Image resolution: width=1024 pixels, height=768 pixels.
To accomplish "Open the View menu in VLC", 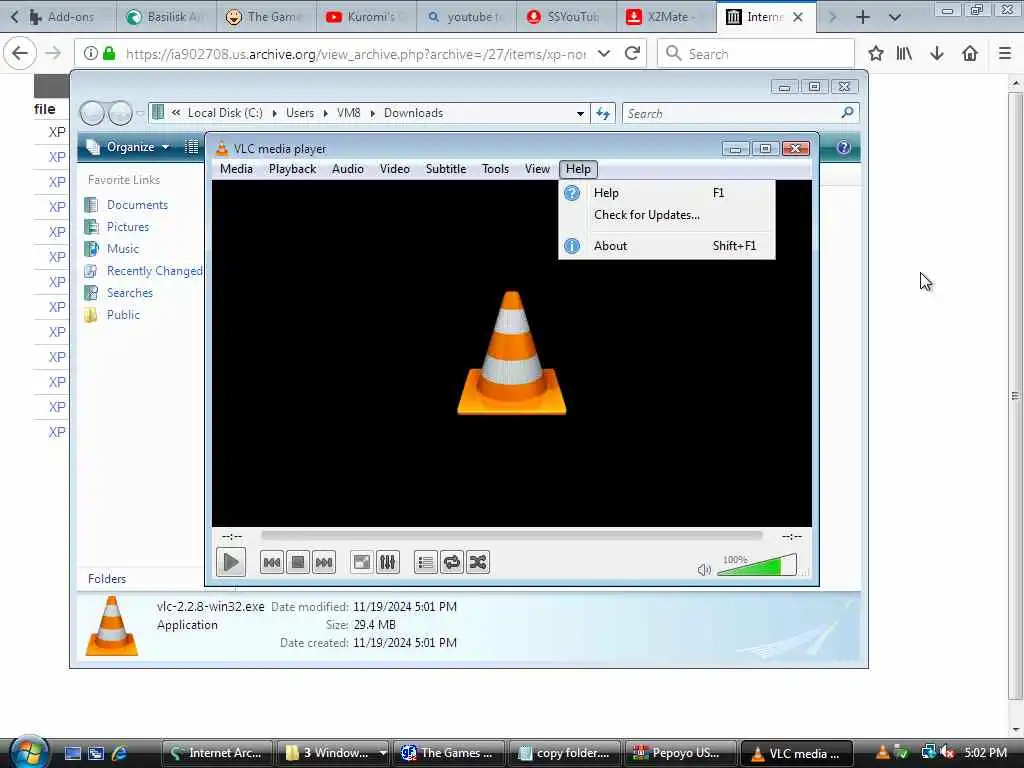I will pyautogui.click(x=537, y=169).
